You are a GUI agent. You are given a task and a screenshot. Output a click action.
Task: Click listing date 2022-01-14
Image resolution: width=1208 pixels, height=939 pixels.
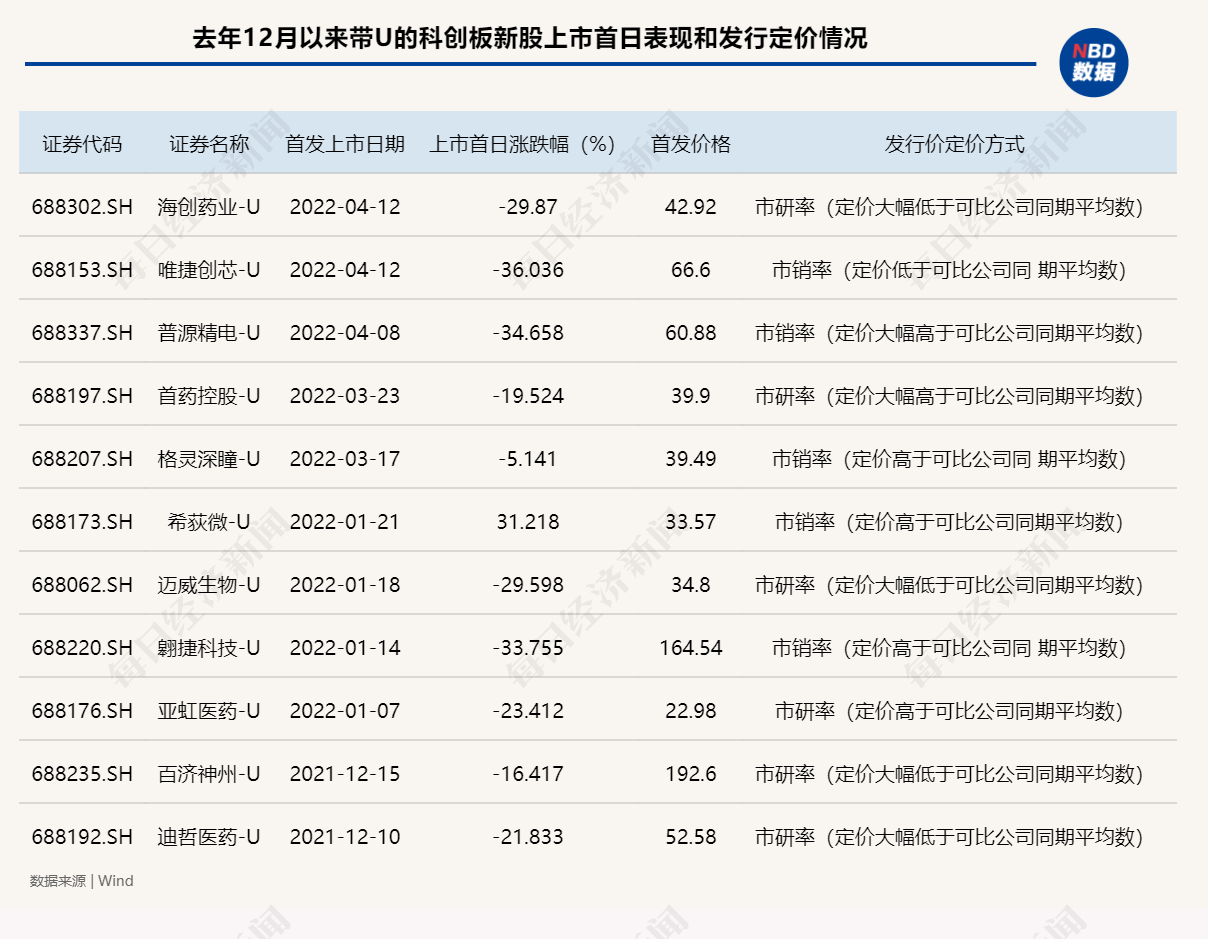[x=345, y=648]
